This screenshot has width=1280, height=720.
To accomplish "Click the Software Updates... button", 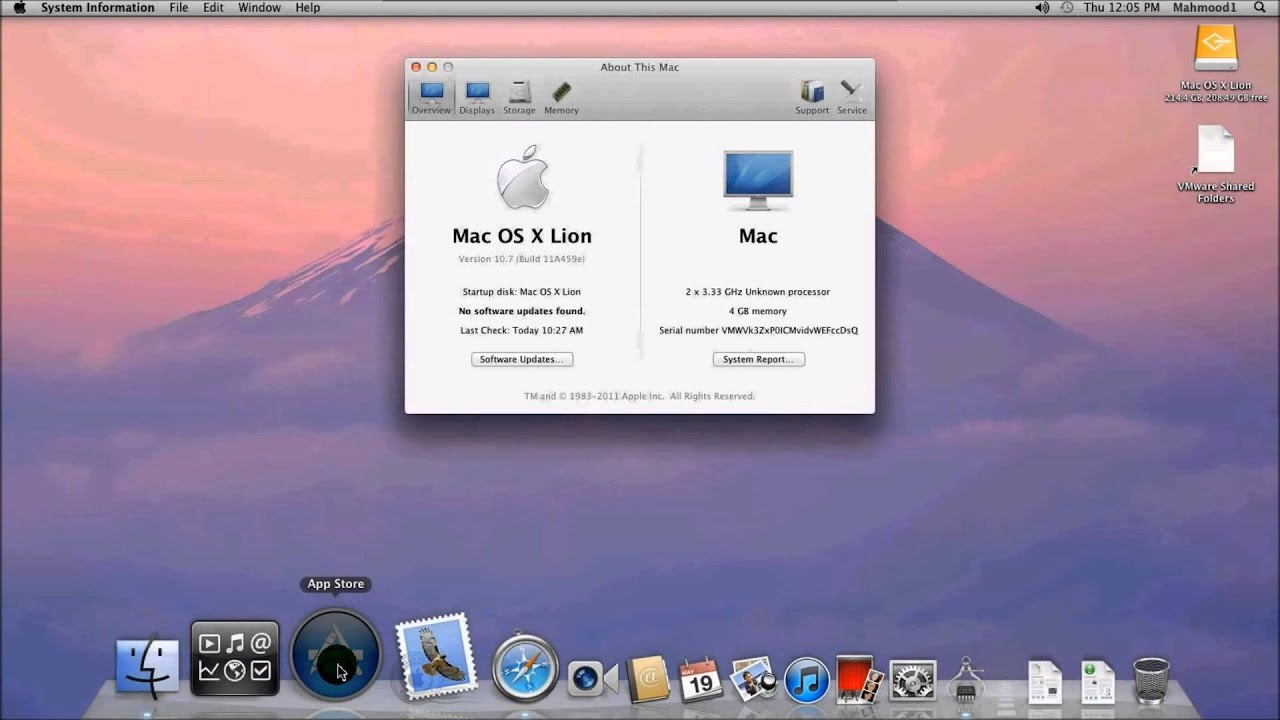I will (522, 359).
